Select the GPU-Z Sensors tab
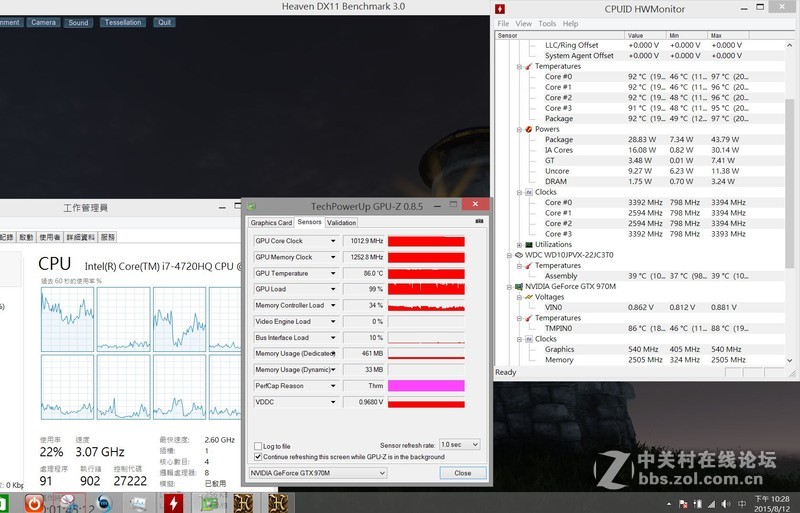This screenshot has height=513, width=800. [309, 222]
